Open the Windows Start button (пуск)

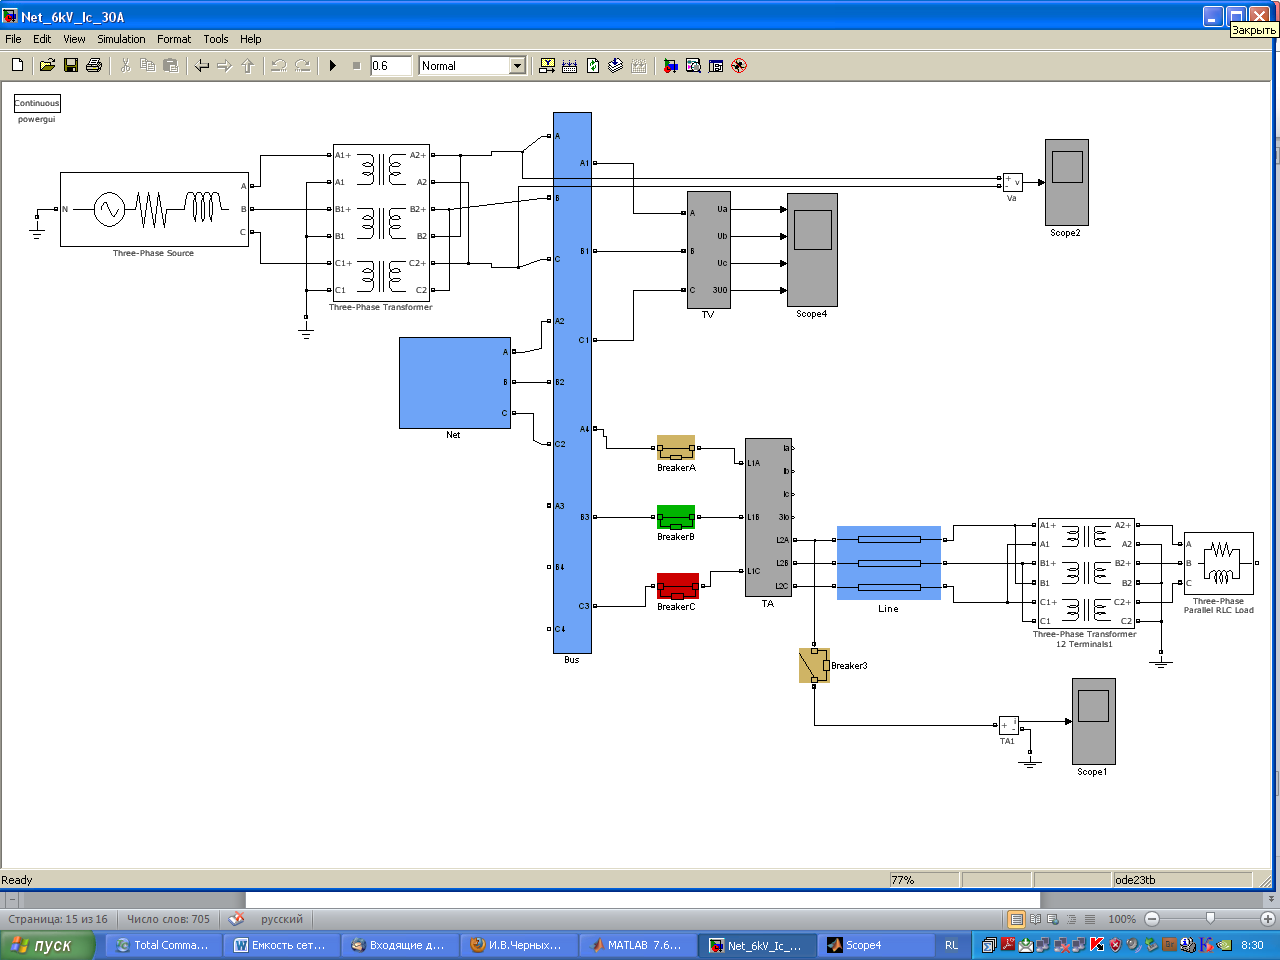47,945
